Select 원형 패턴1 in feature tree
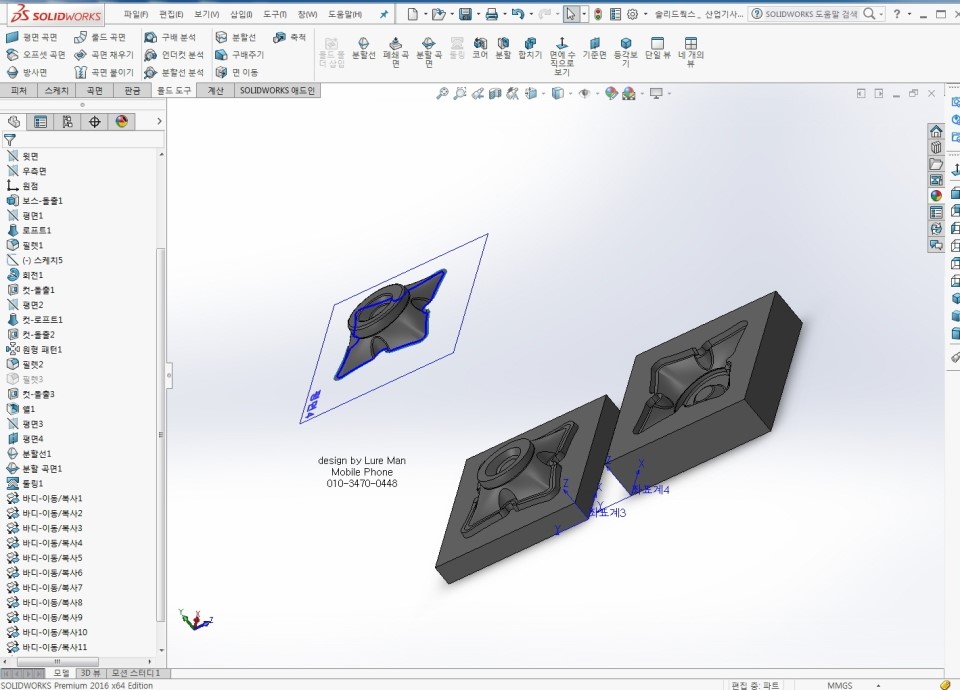960x690 pixels. coord(35,350)
